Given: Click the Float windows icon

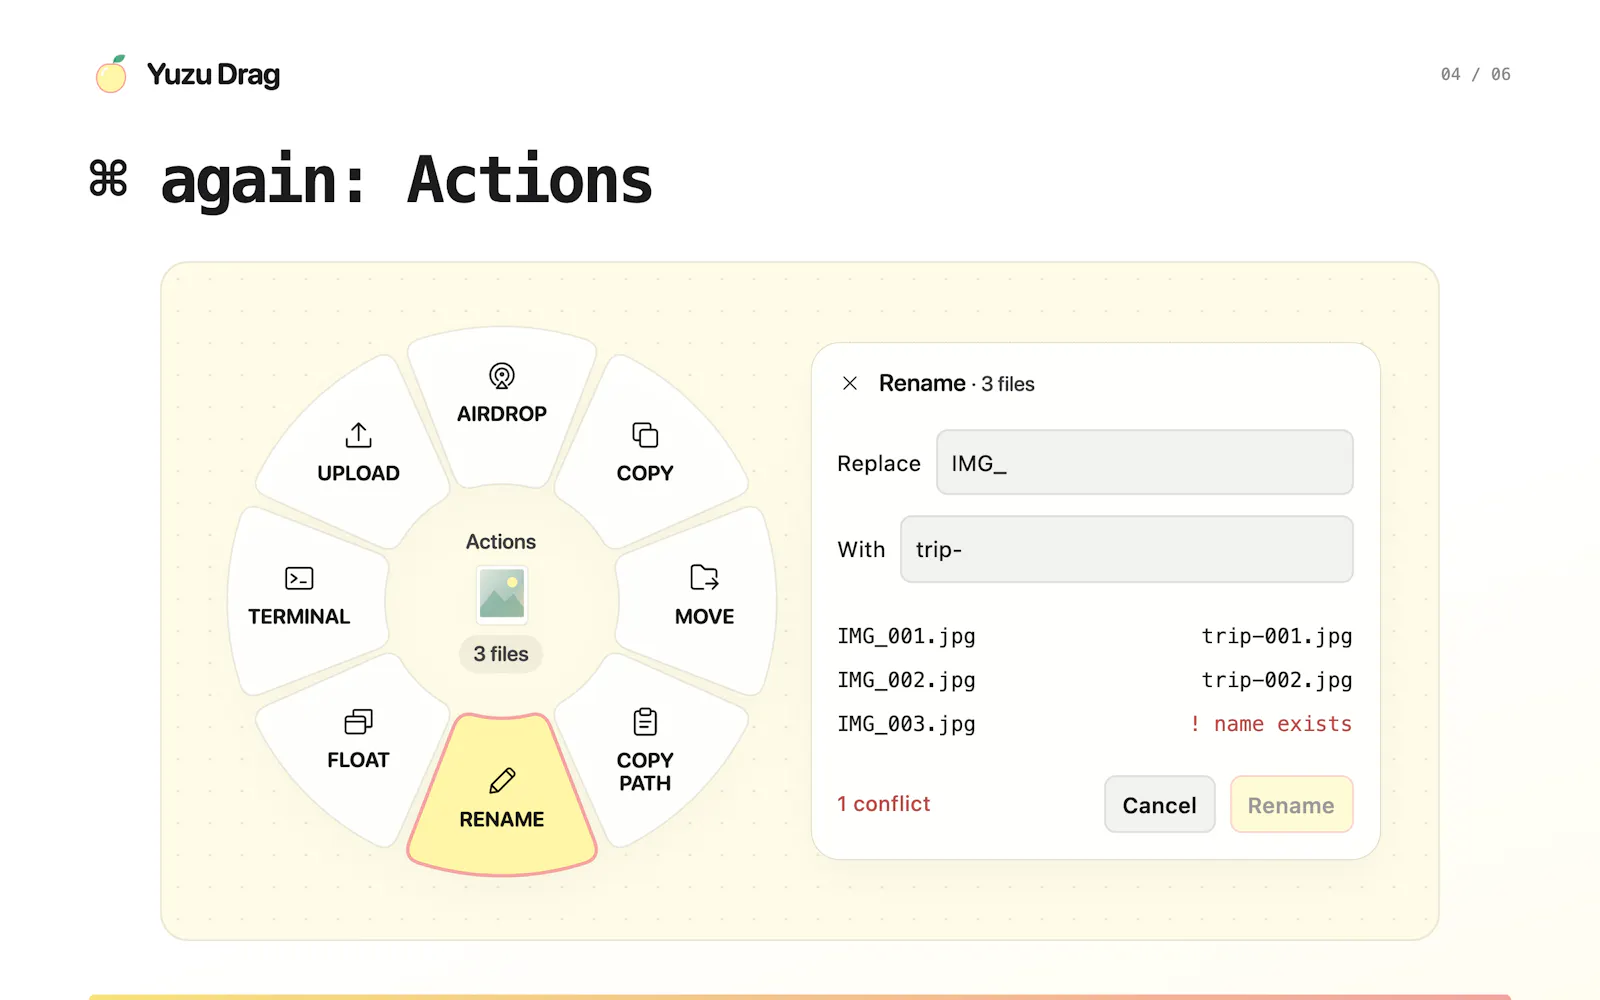Looking at the screenshot, I should click(358, 721).
